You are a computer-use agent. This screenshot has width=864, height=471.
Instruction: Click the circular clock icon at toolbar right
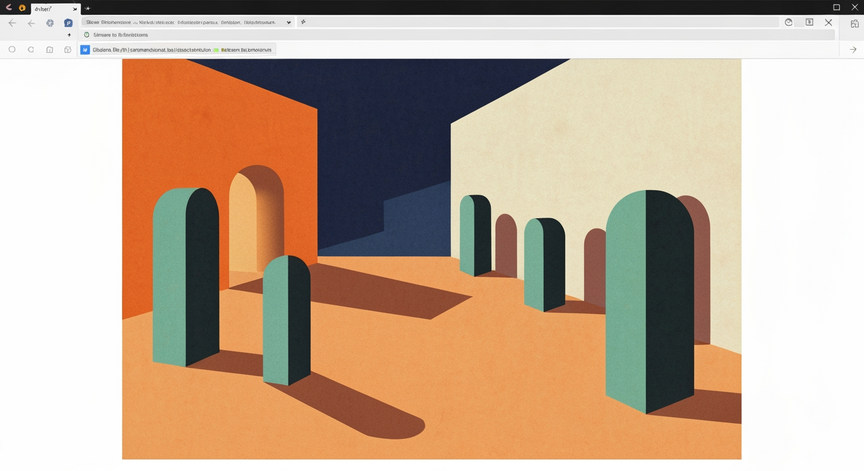click(789, 23)
